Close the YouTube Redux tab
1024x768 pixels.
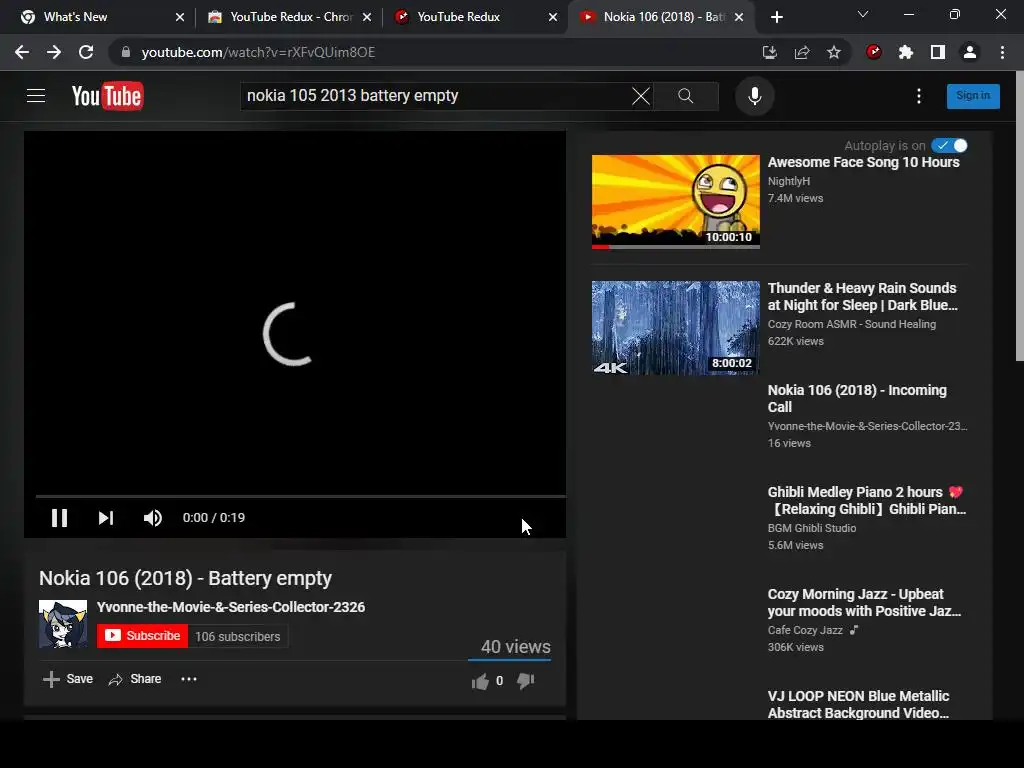[x=553, y=17]
